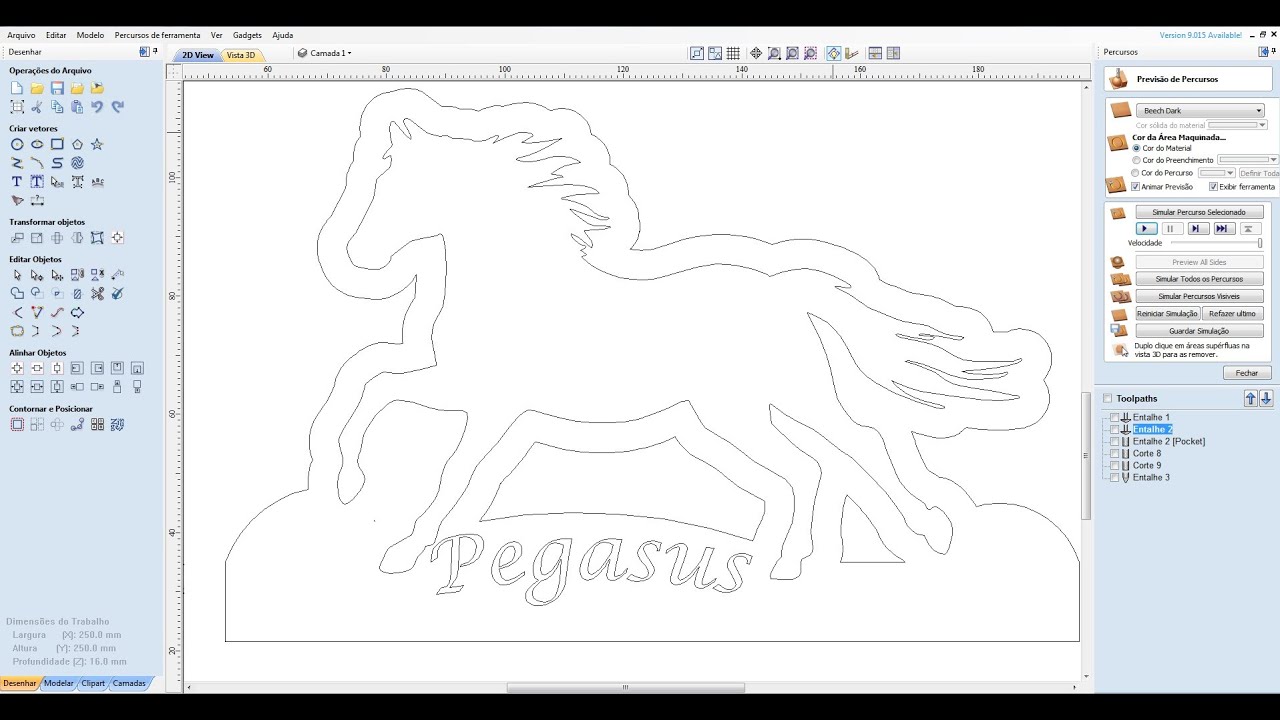The width and height of the screenshot is (1280, 720).
Task: Click the Version 9.015 Available link
Action: click(1200, 35)
